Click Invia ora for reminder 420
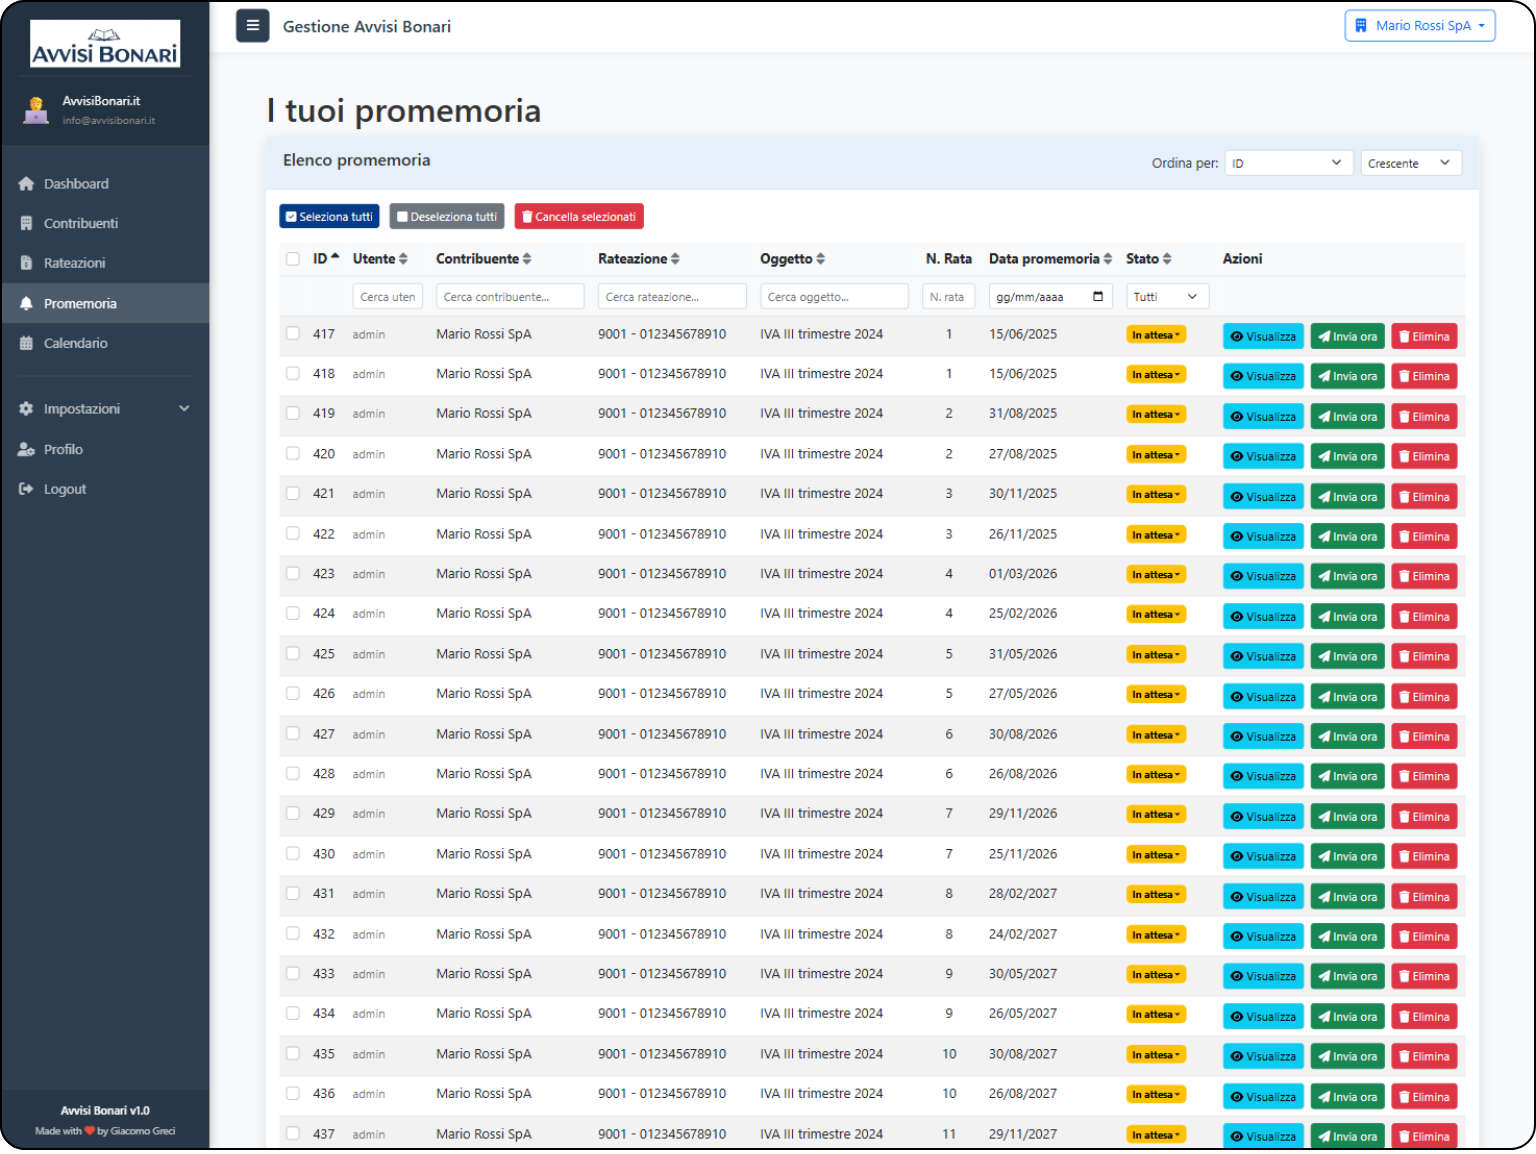 [1347, 456]
